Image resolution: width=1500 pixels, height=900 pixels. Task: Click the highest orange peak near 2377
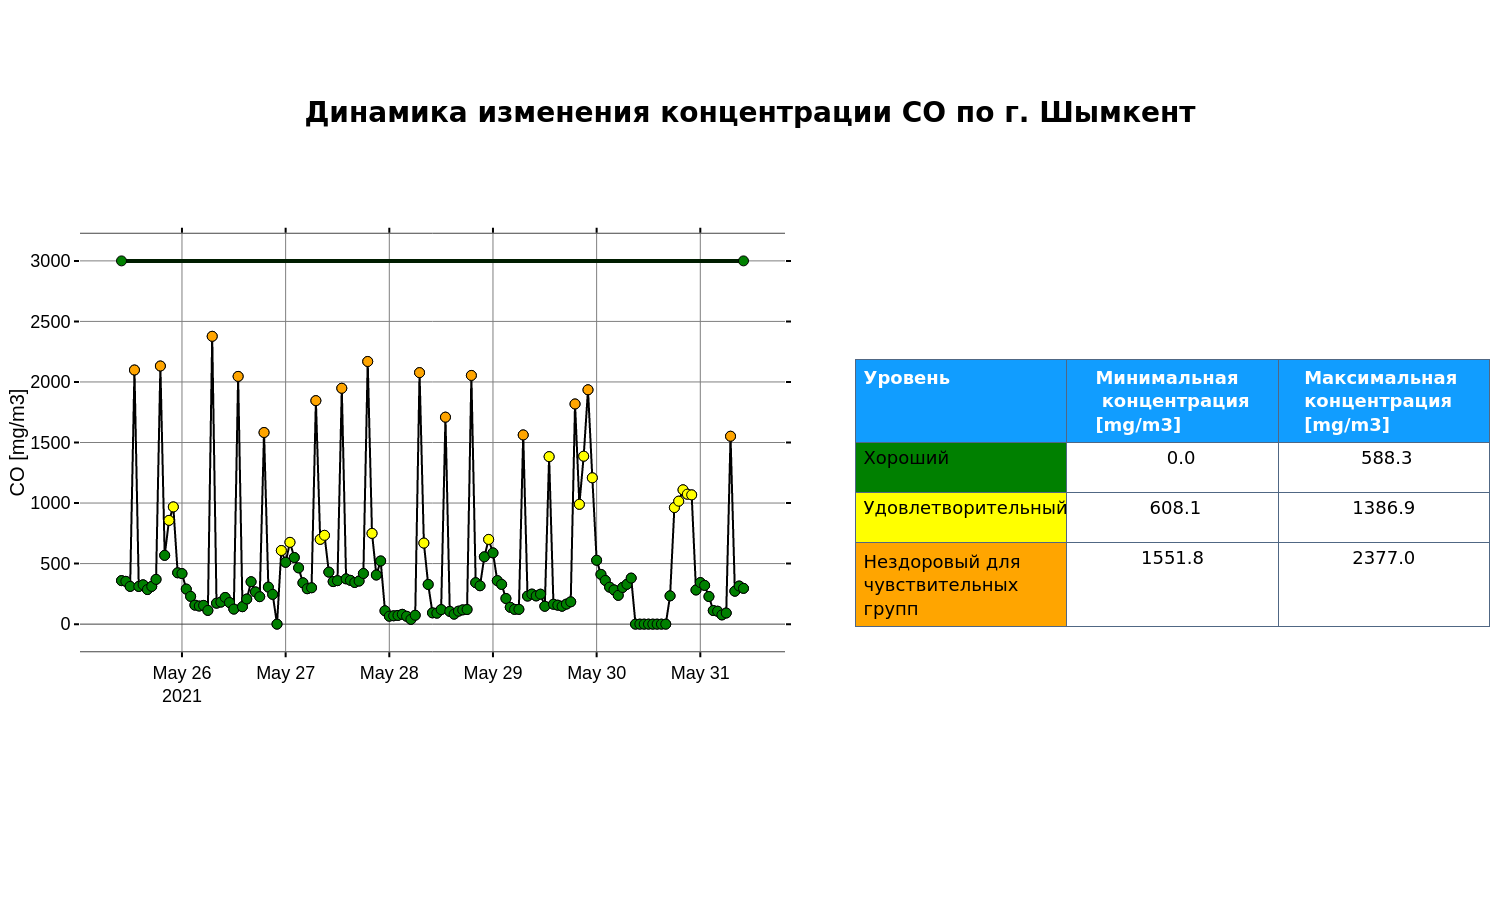(212, 337)
